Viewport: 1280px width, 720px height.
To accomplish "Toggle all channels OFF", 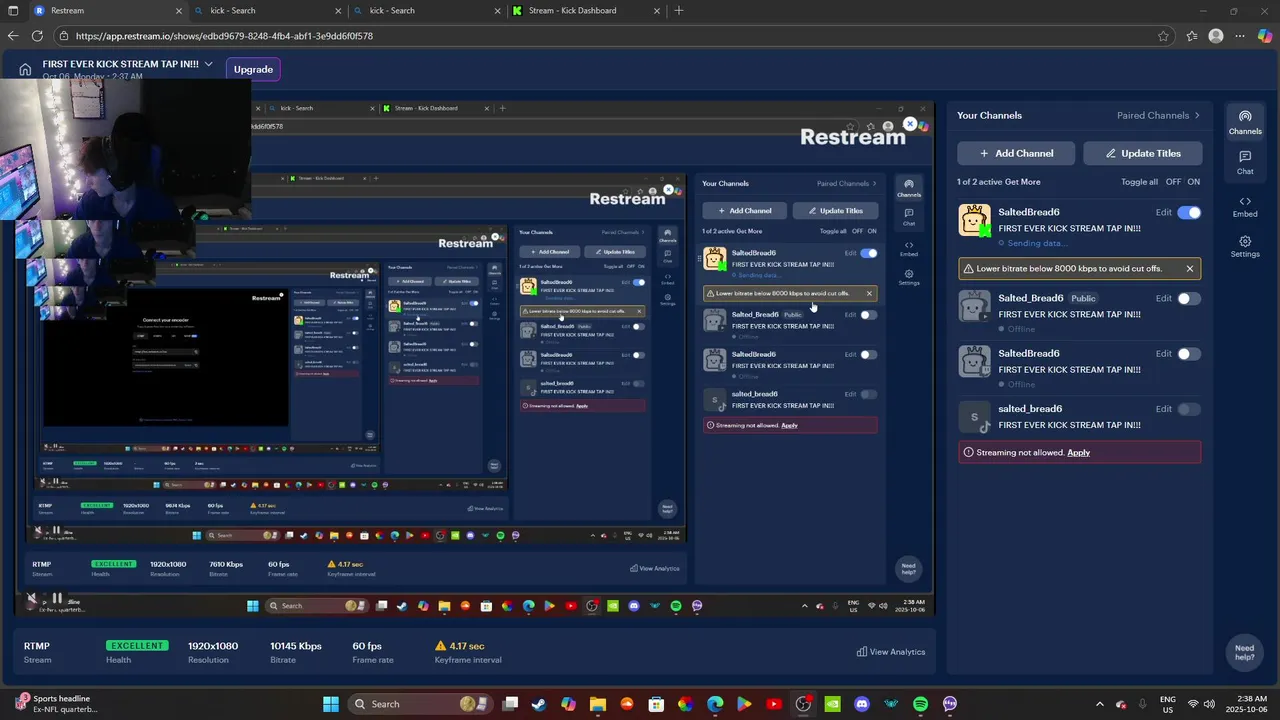I will tap(1173, 182).
